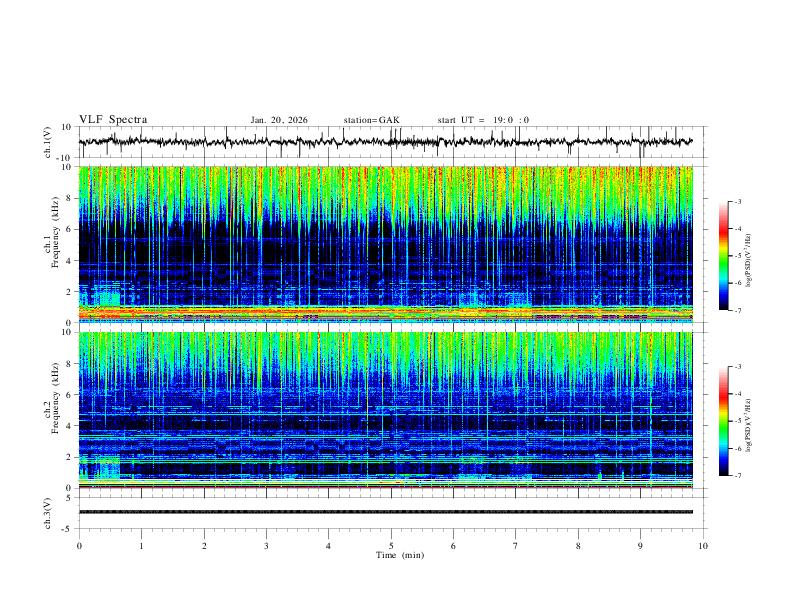Click the time axis tick label '10'
The height and width of the screenshot is (612, 792).
pos(703,546)
